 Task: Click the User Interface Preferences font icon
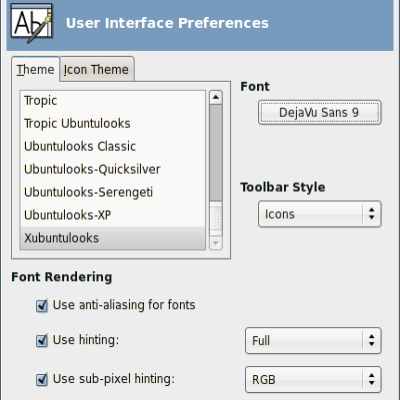31,23
